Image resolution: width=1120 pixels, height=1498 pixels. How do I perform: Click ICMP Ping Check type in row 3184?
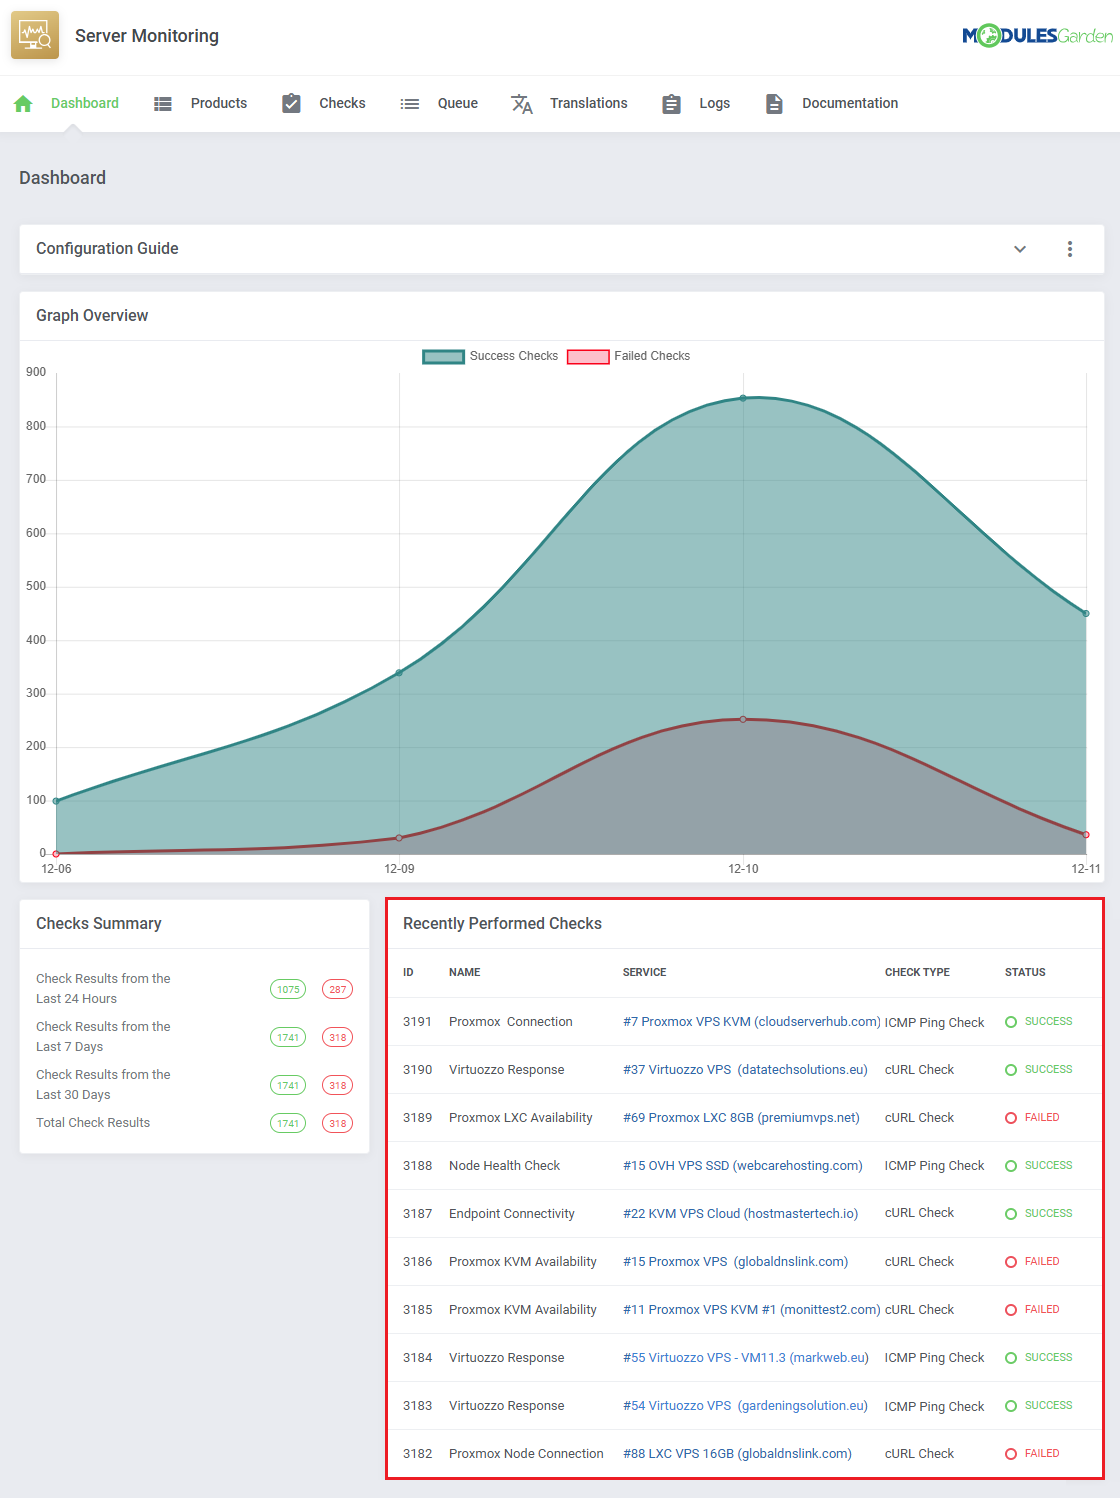click(x=935, y=1358)
